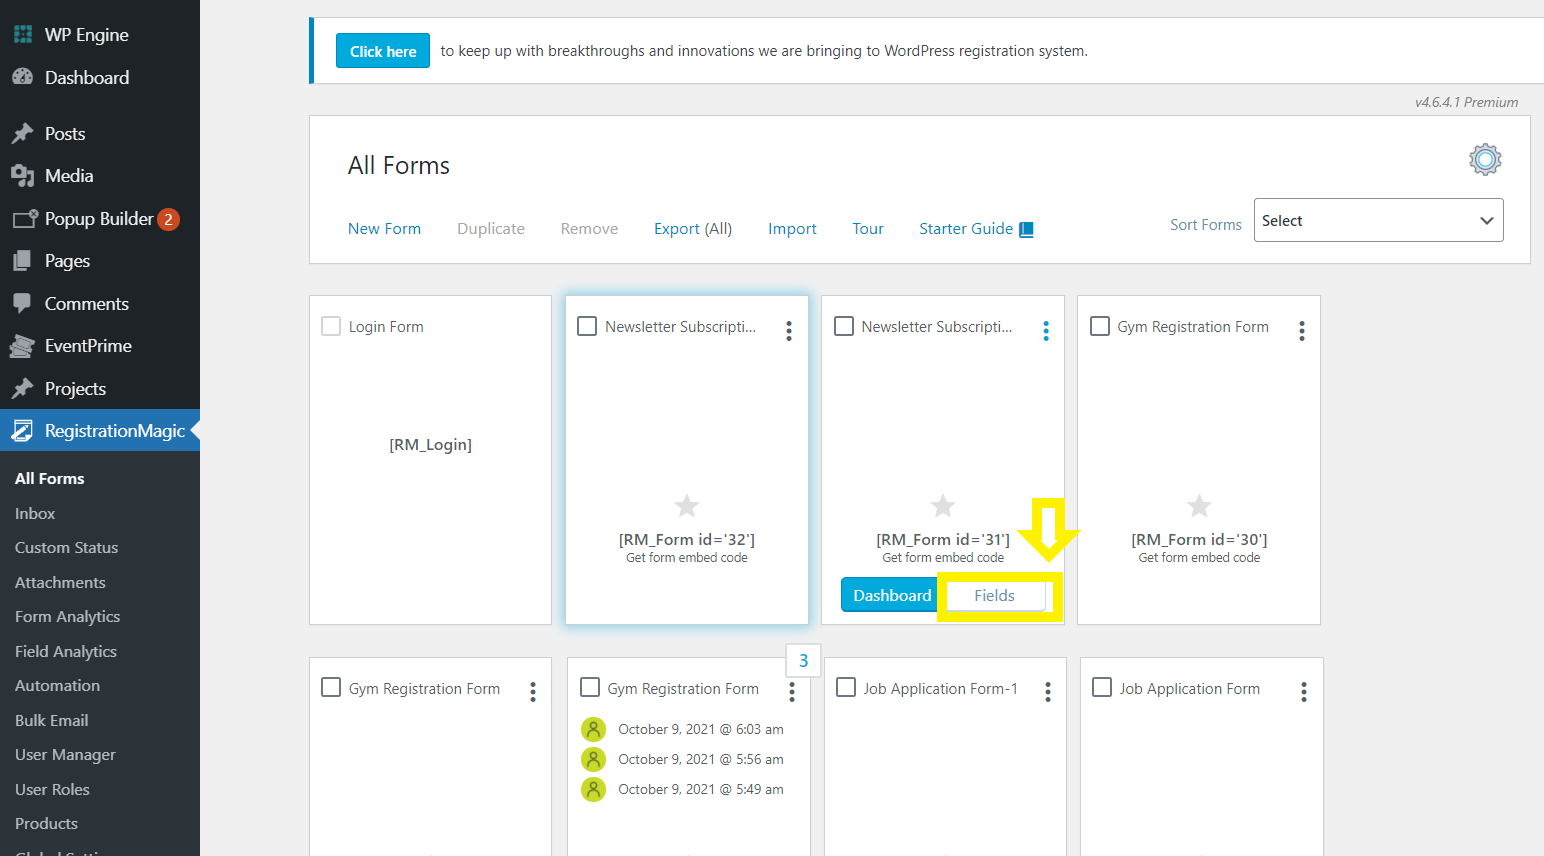Screen dimensions: 1544x856
Task: Click the Posts pin icon
Action: point(23,133)
